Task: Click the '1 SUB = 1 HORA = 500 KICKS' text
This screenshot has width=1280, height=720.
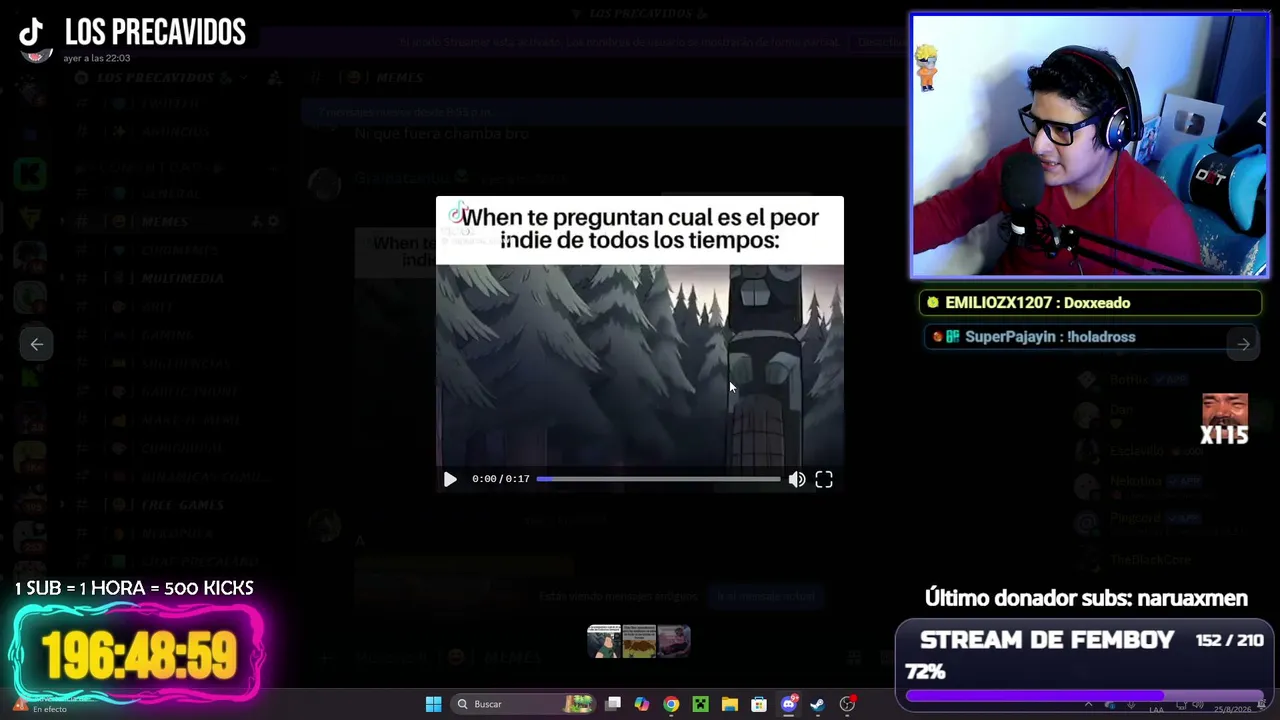Action: click(134, 588)
